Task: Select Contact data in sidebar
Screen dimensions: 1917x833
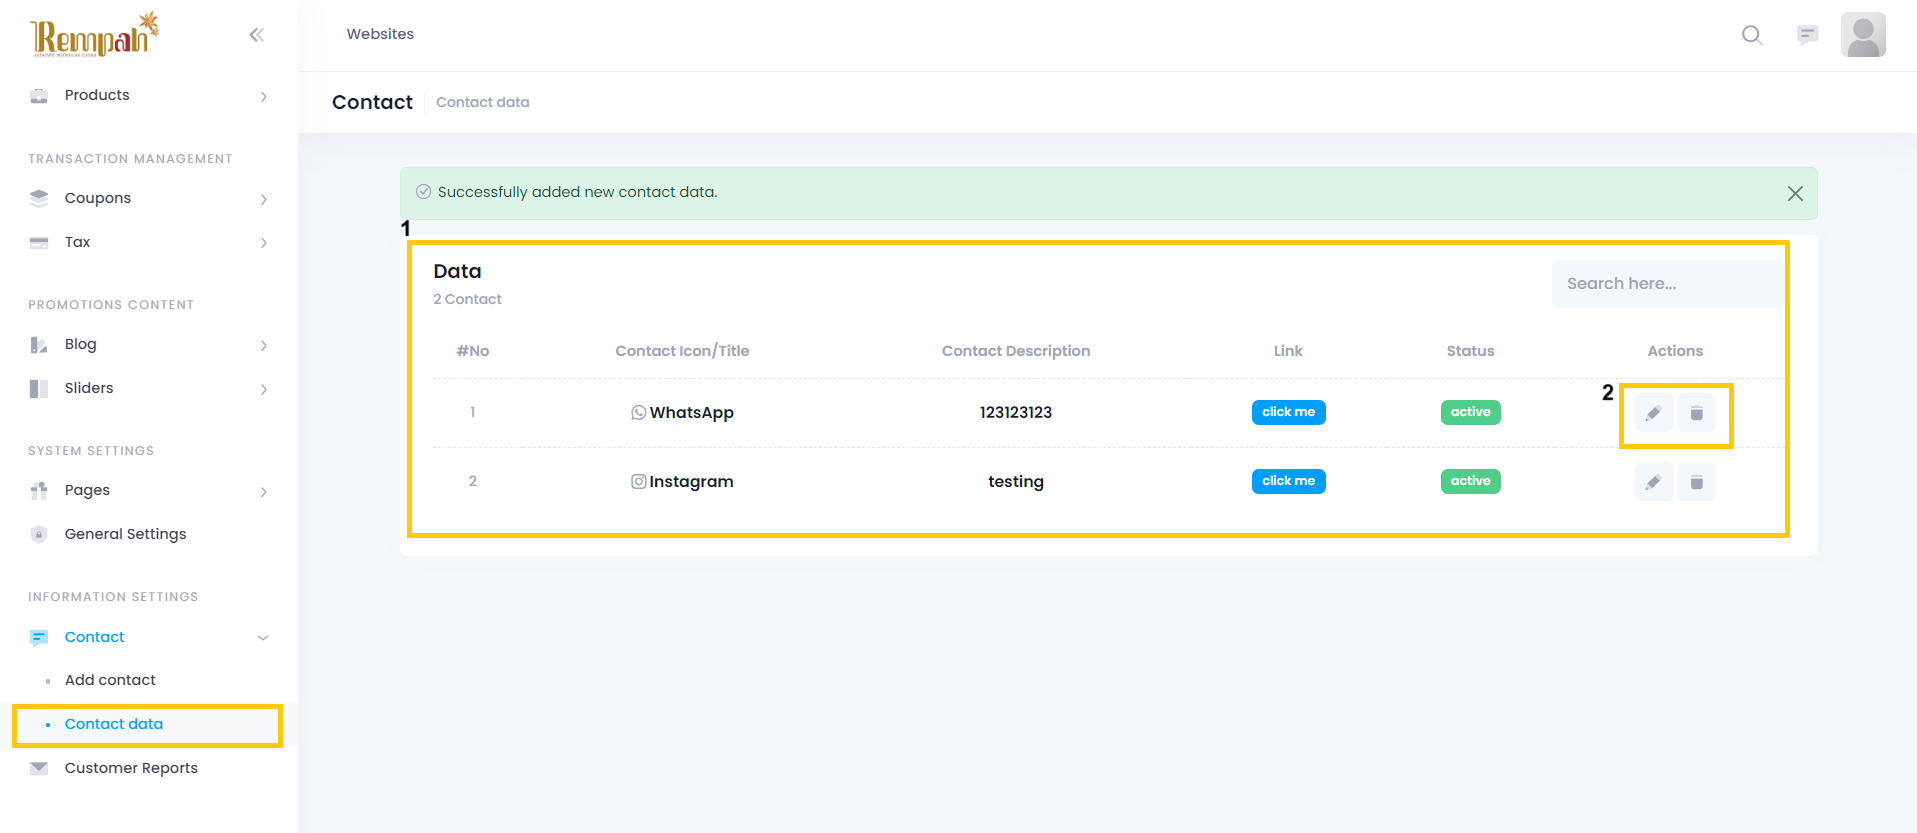Action: (x=114, y=724)
